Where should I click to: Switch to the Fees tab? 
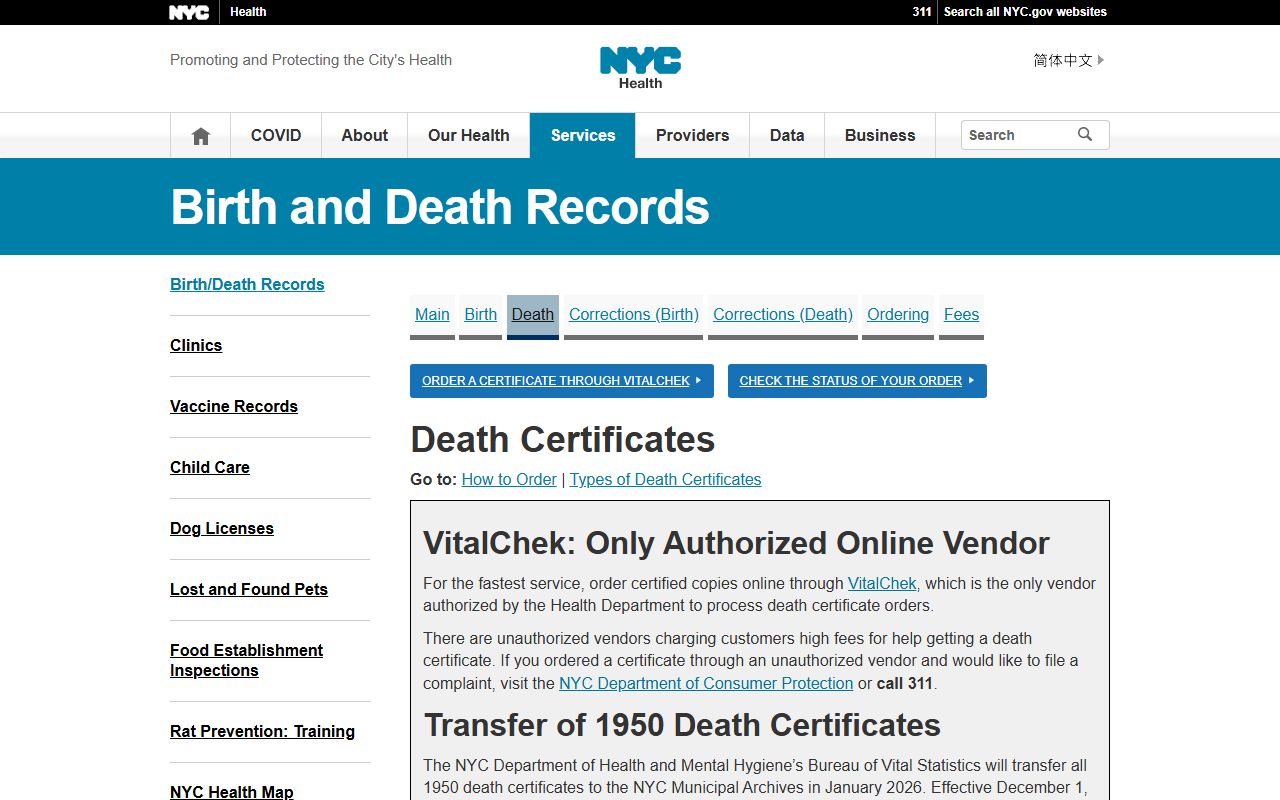[961, 315]
